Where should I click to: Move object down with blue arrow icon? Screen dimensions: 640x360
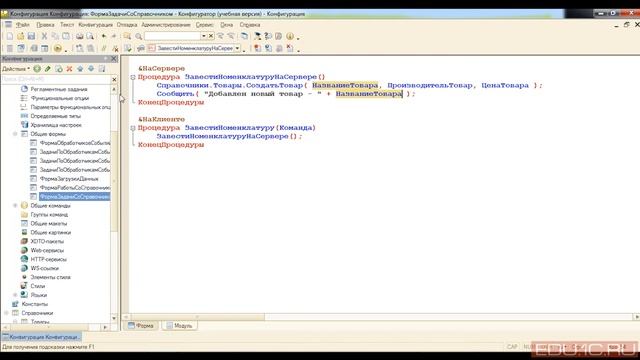click(x=91, y=69)
